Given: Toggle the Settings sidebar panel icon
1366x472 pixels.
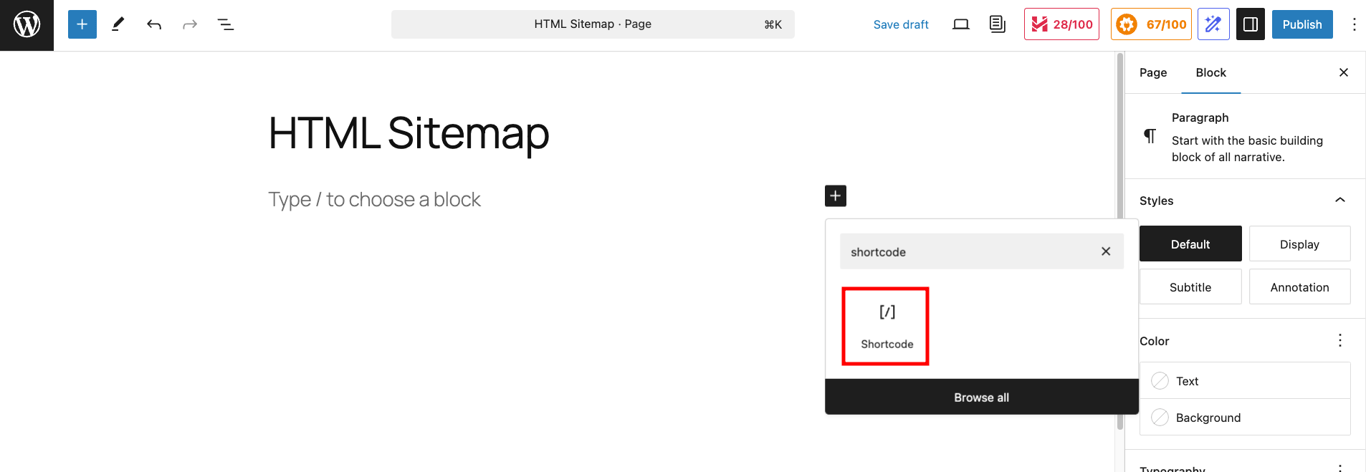Looking at the screenshot, I should 1250,24.
